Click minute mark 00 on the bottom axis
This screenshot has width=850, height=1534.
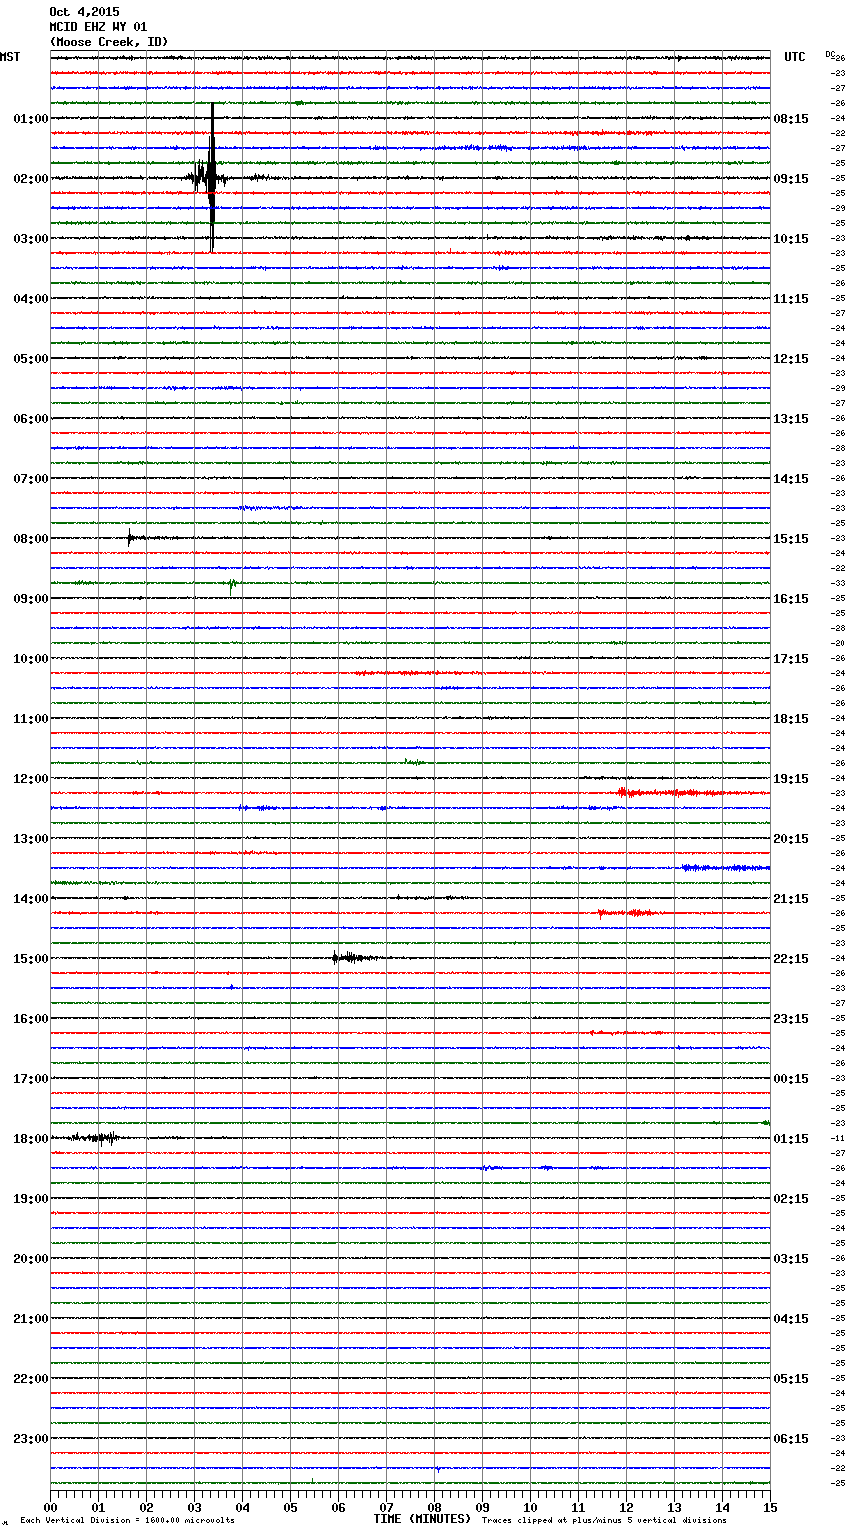51,1507
